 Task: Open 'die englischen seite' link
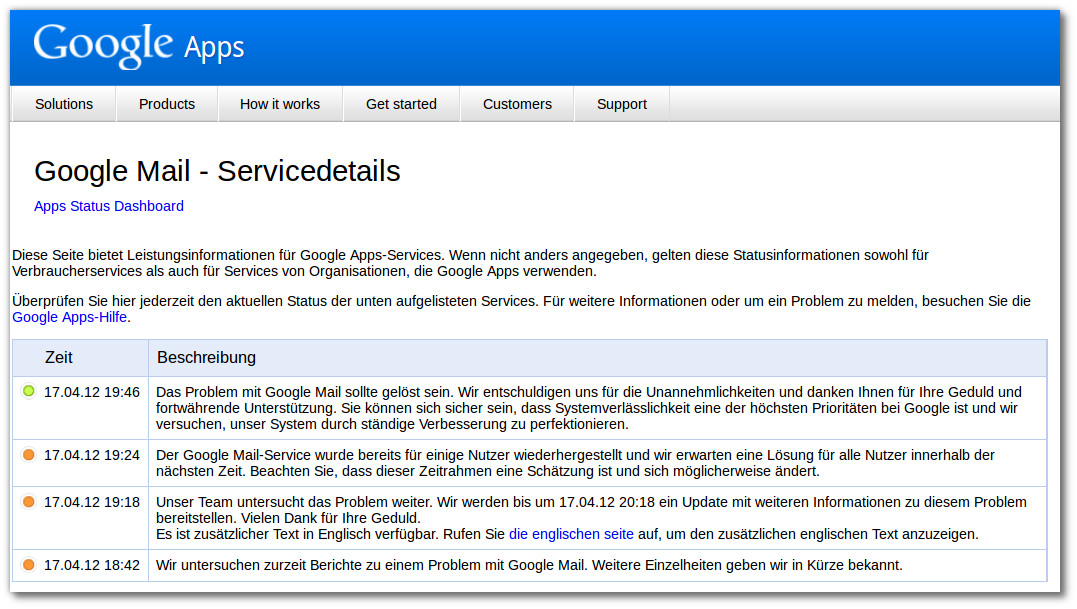571,534
